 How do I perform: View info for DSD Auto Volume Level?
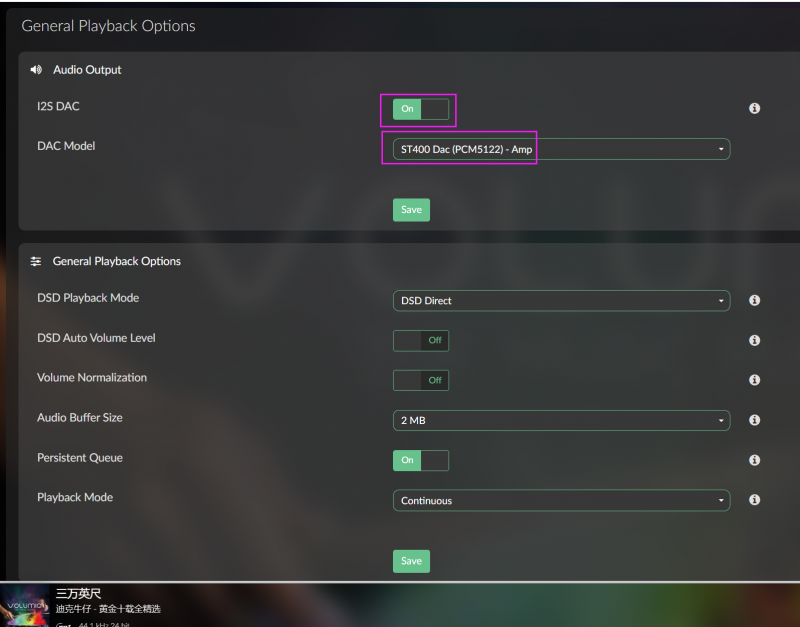[x=754, y=340]
